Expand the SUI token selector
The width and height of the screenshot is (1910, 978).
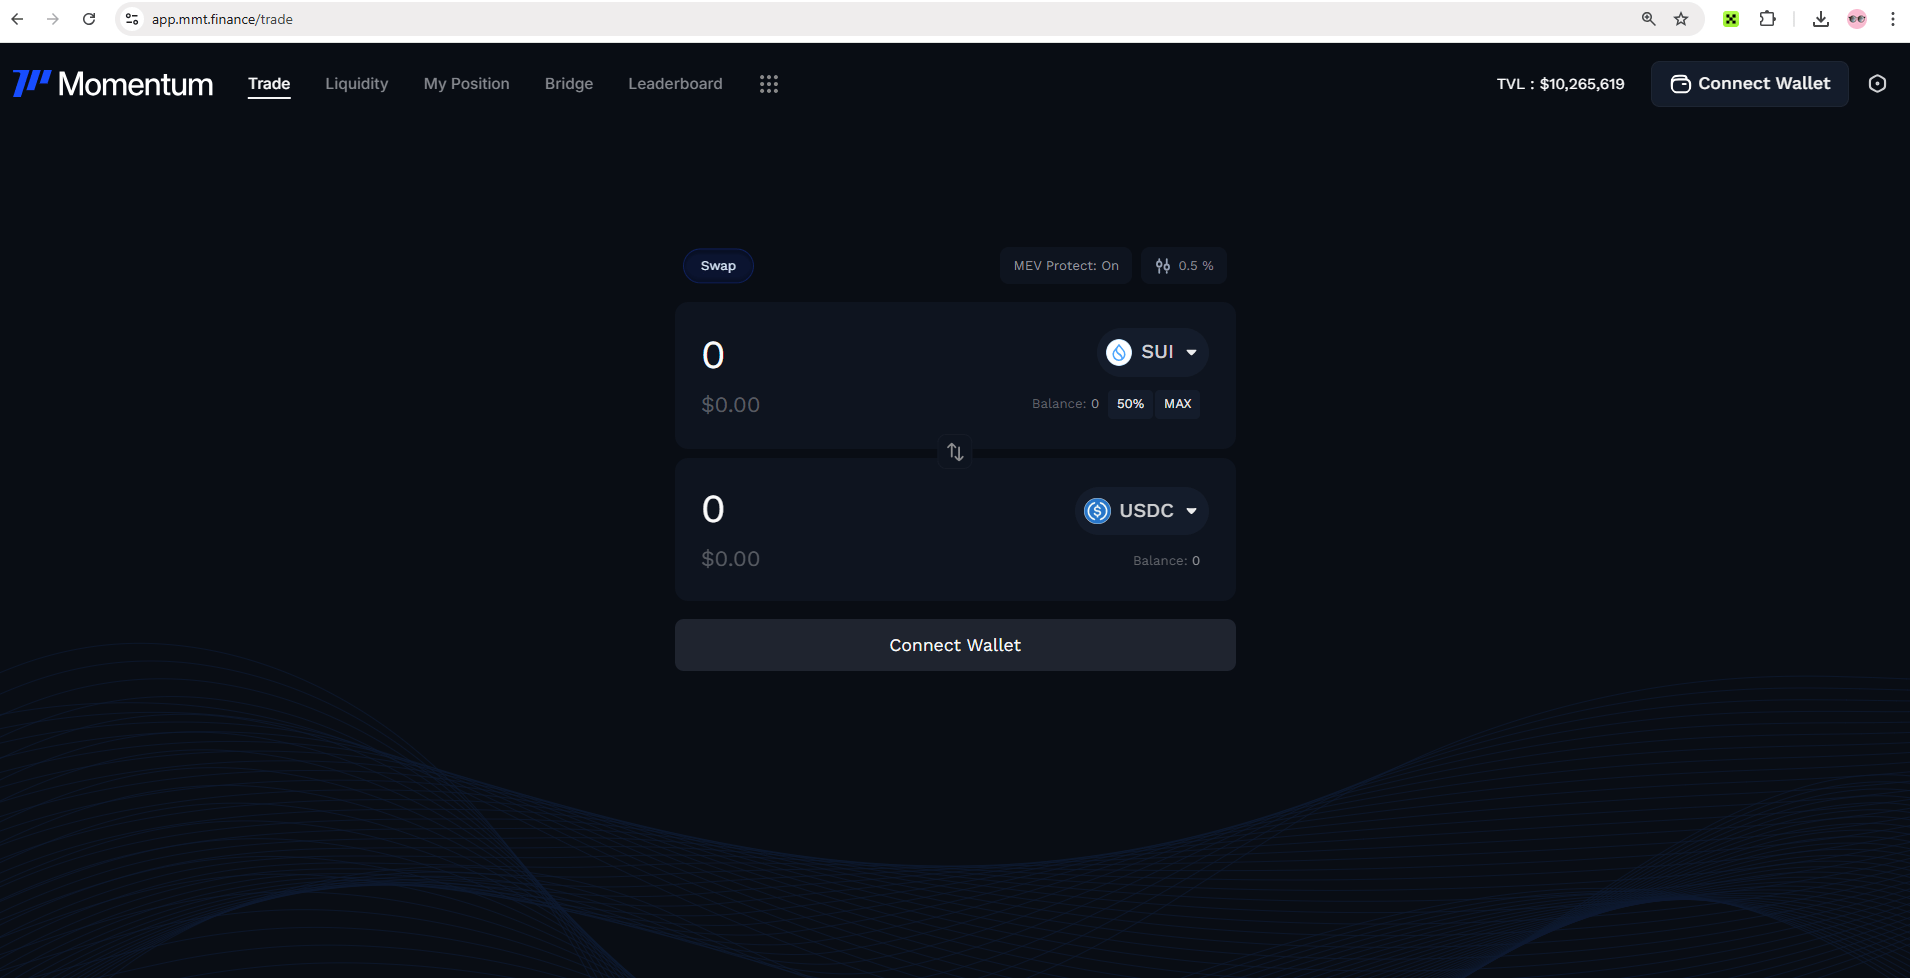tap(1153, 352)
